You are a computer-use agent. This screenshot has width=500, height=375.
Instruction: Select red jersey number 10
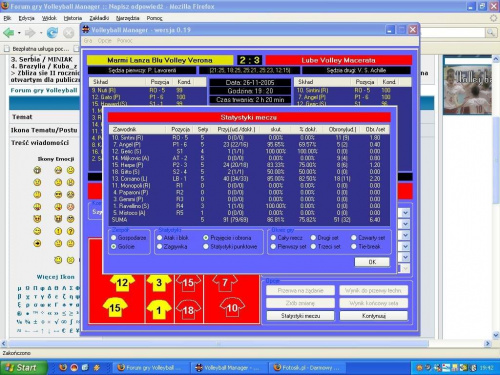coord(232,308)
